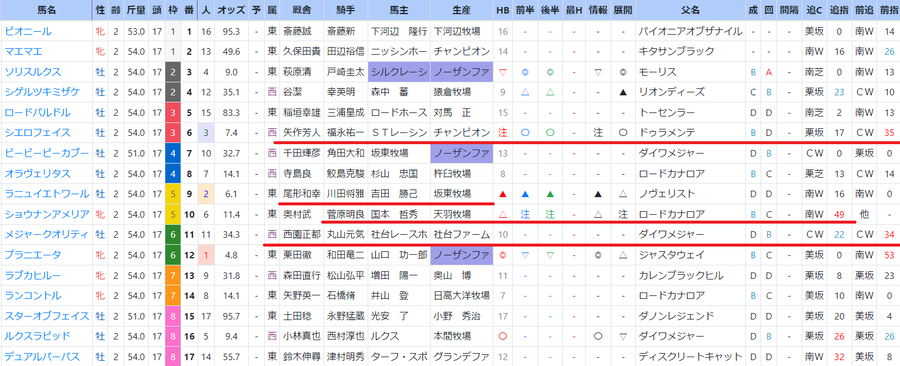This screenshot has height=366, width=900.
Task: Sort by 馬主 column header
Action: [399, 10]
